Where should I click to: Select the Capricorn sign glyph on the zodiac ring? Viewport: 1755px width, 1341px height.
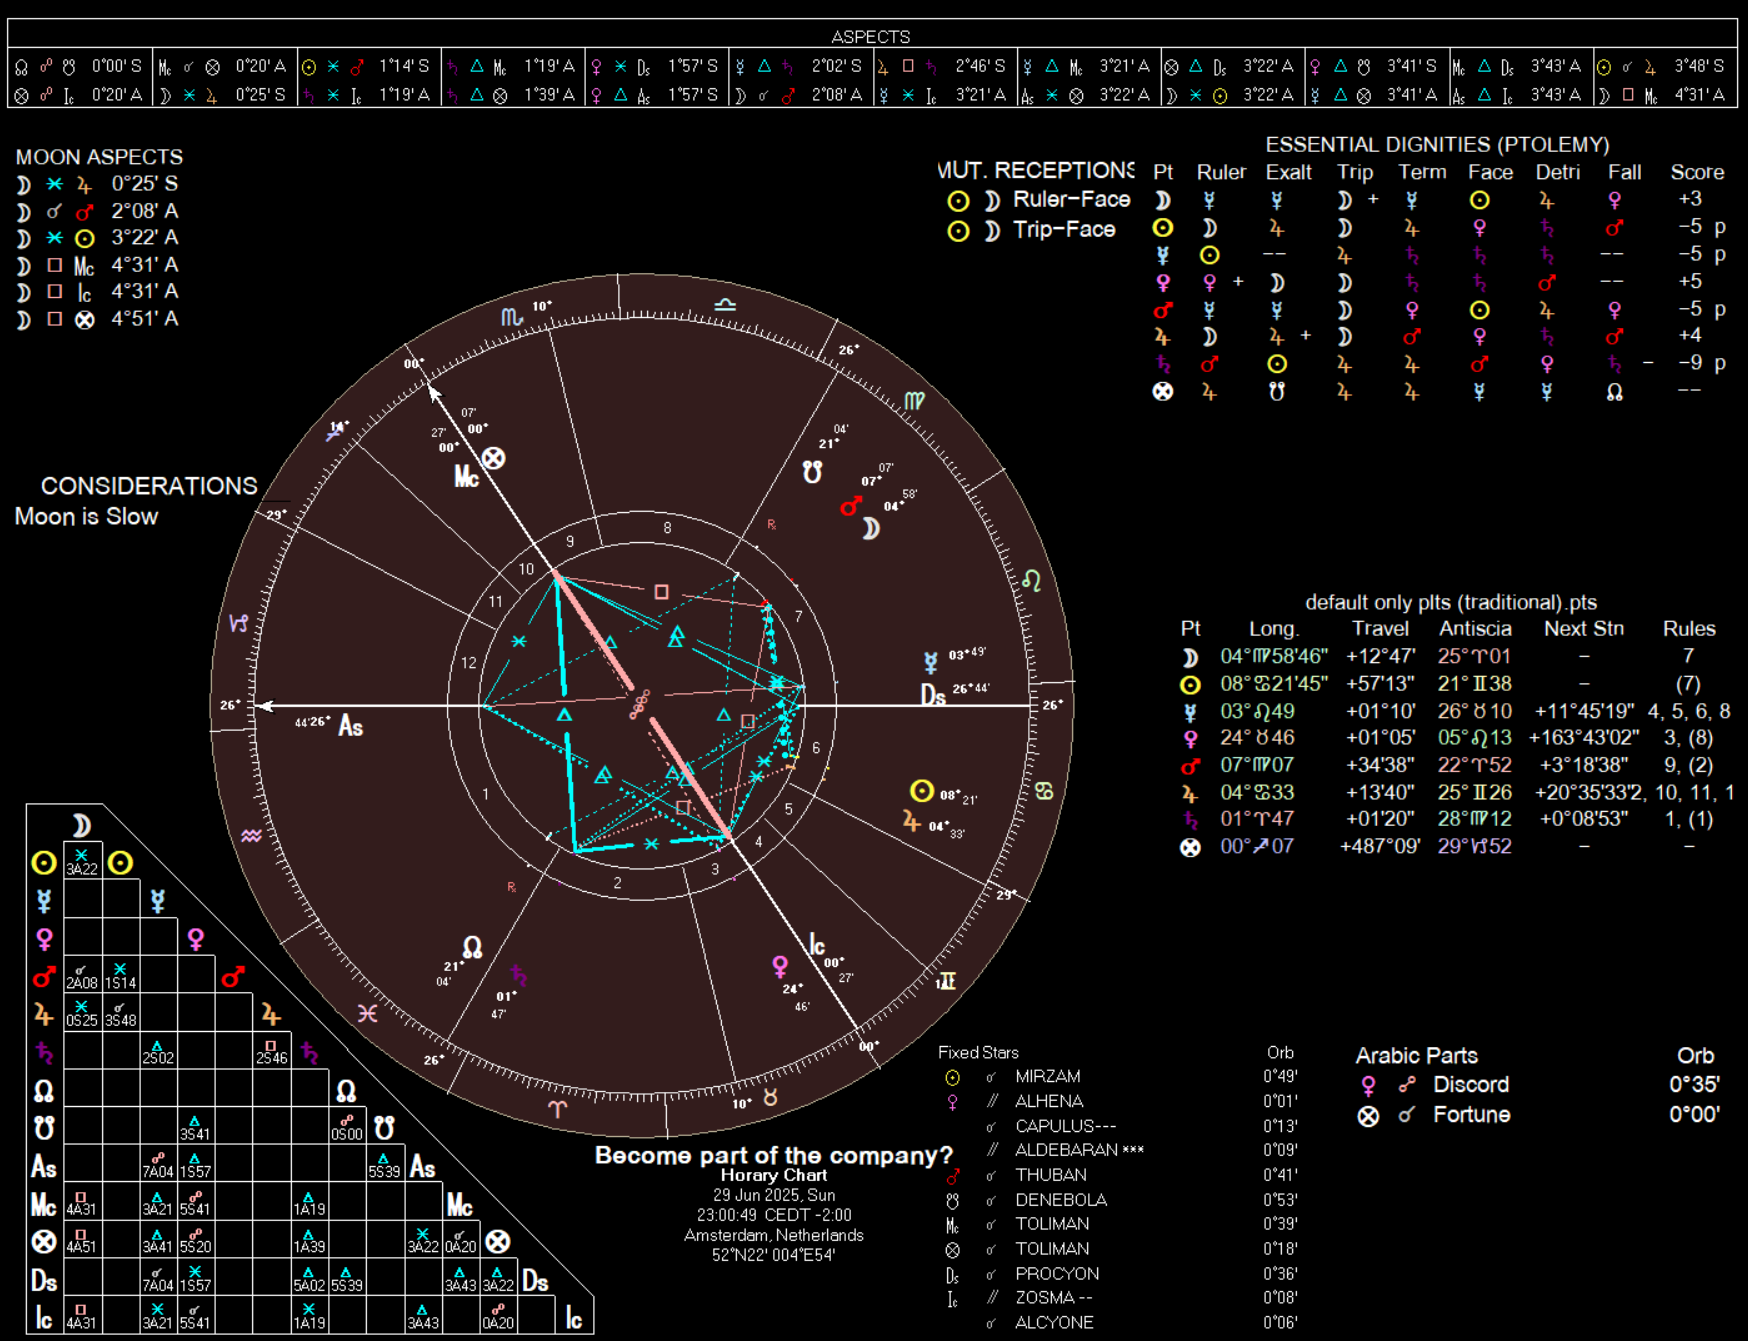(239, 623)
